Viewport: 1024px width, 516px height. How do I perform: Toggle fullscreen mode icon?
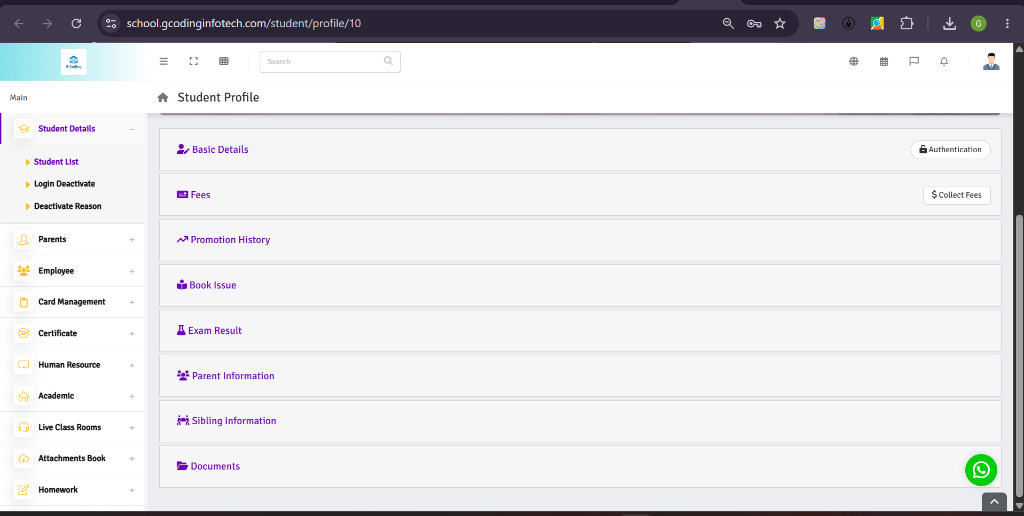[193, 61]
